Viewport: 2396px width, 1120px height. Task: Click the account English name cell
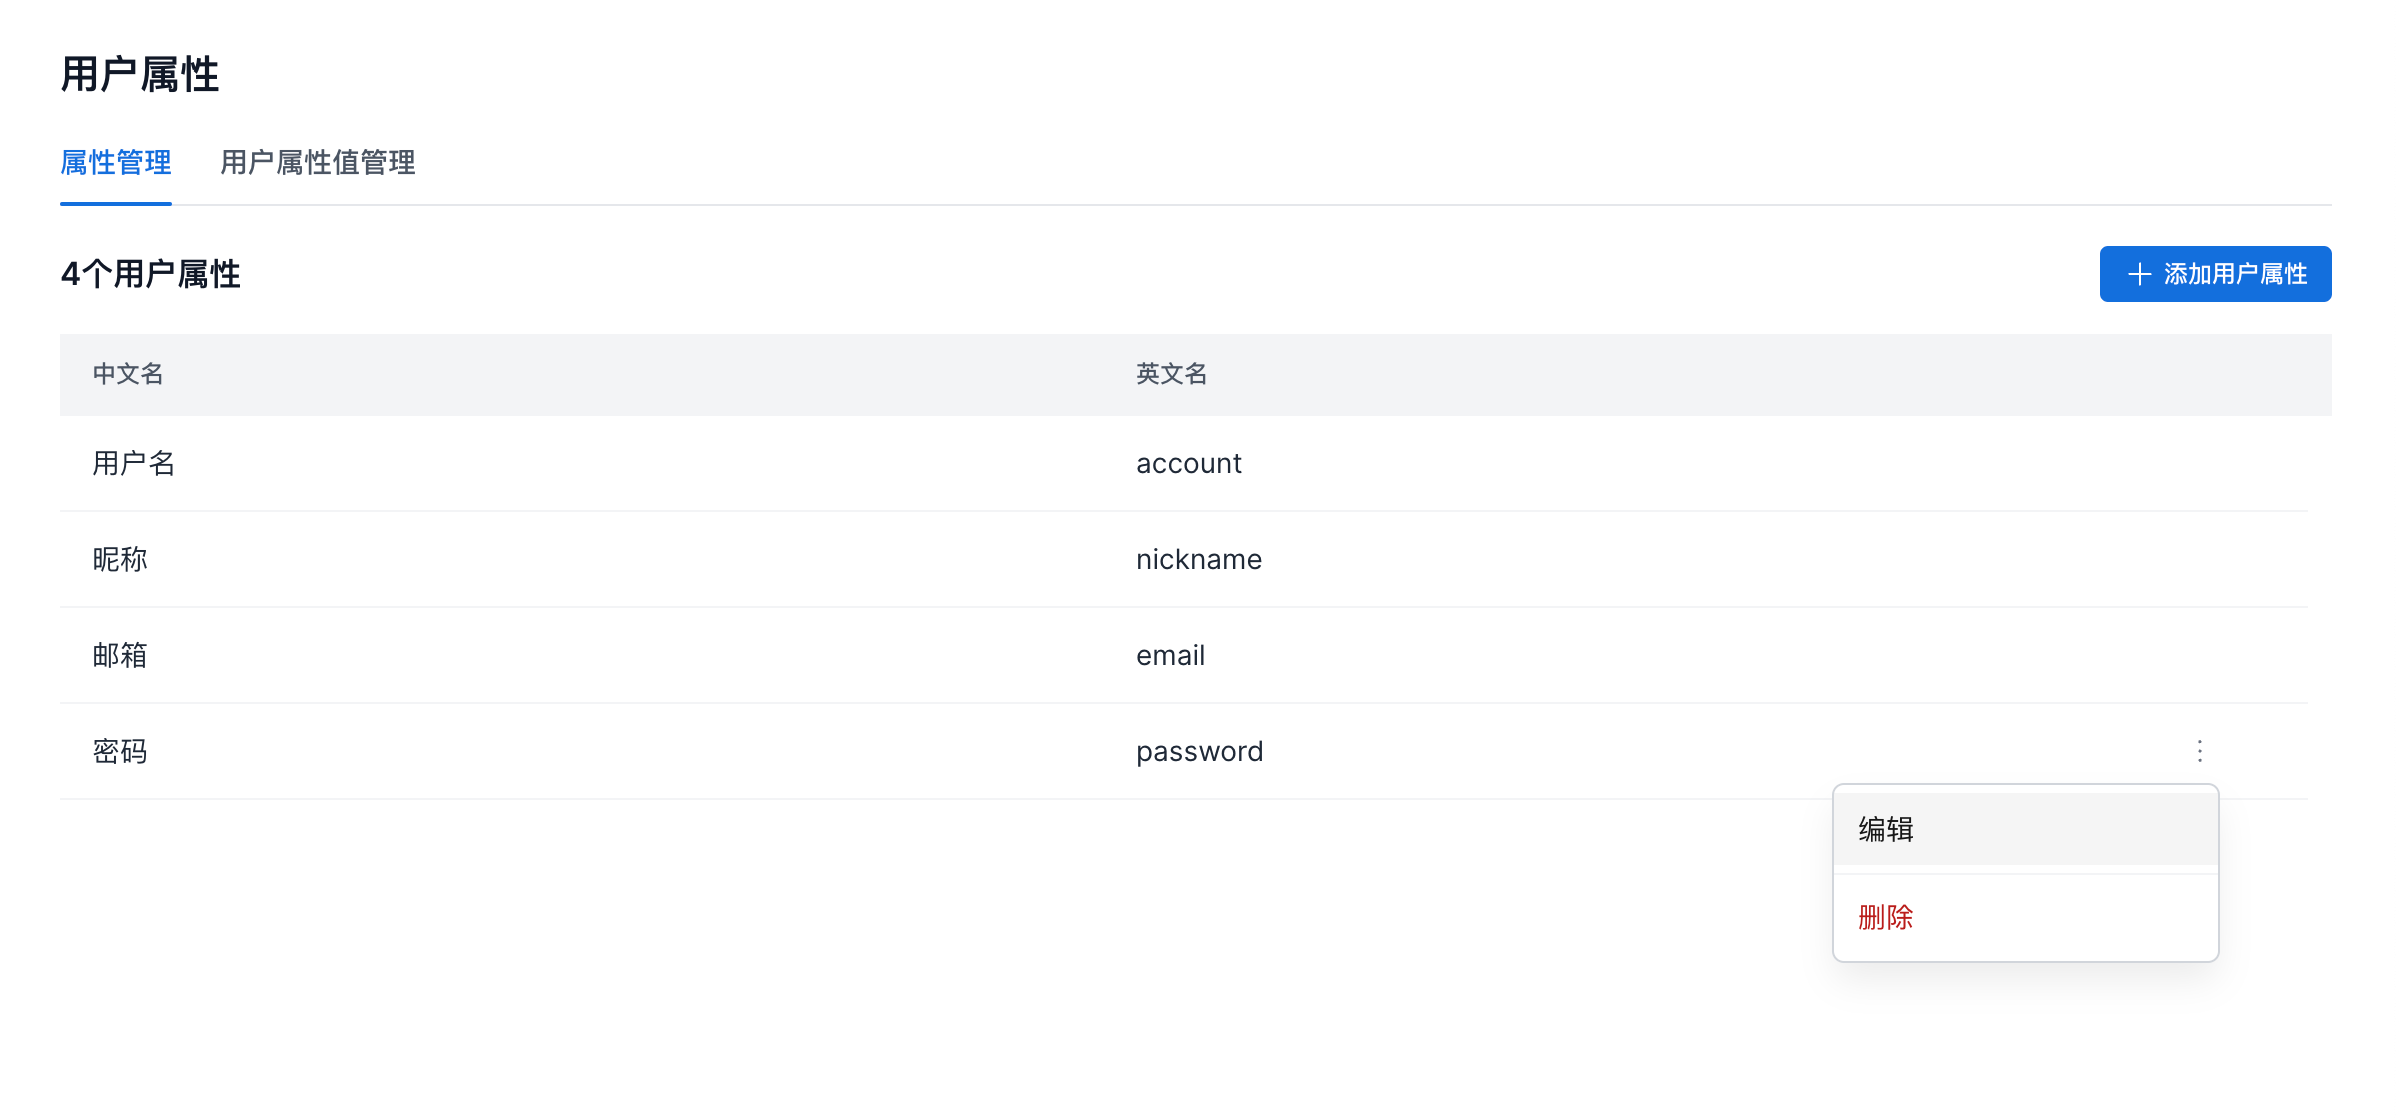(x=1188, y=463)
